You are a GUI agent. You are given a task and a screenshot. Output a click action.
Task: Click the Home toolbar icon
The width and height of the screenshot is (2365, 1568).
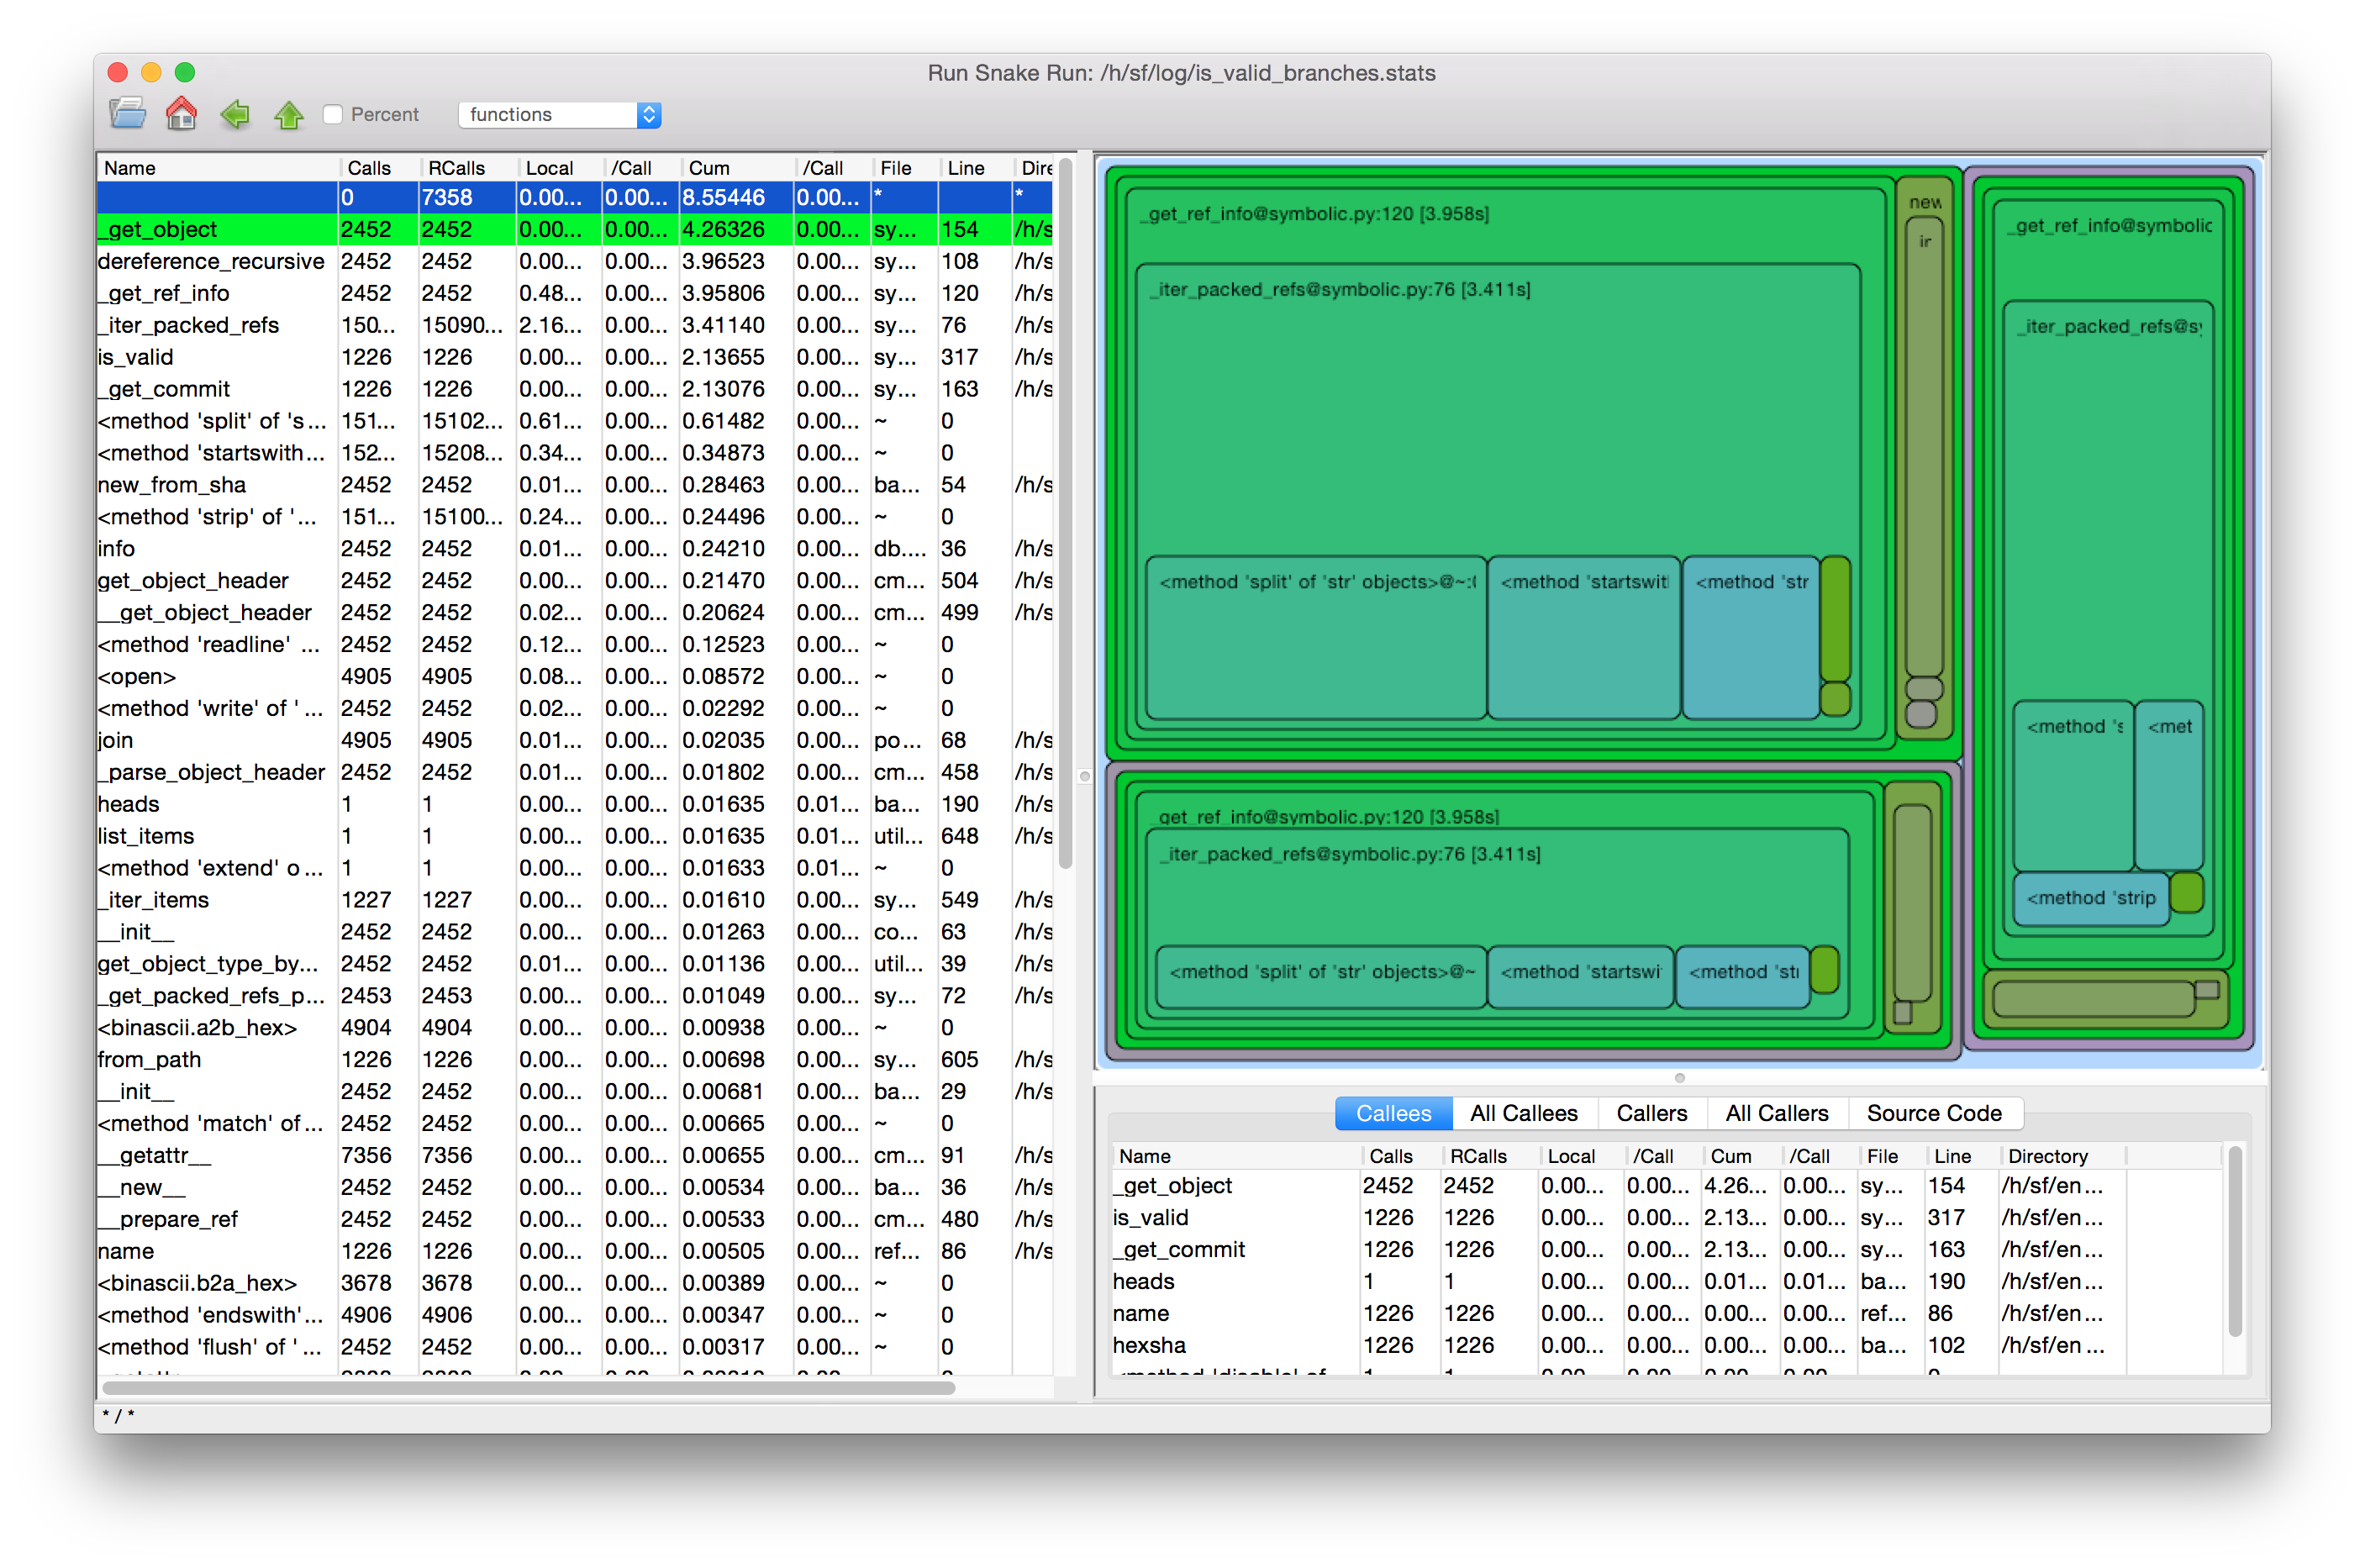[181, 113]
